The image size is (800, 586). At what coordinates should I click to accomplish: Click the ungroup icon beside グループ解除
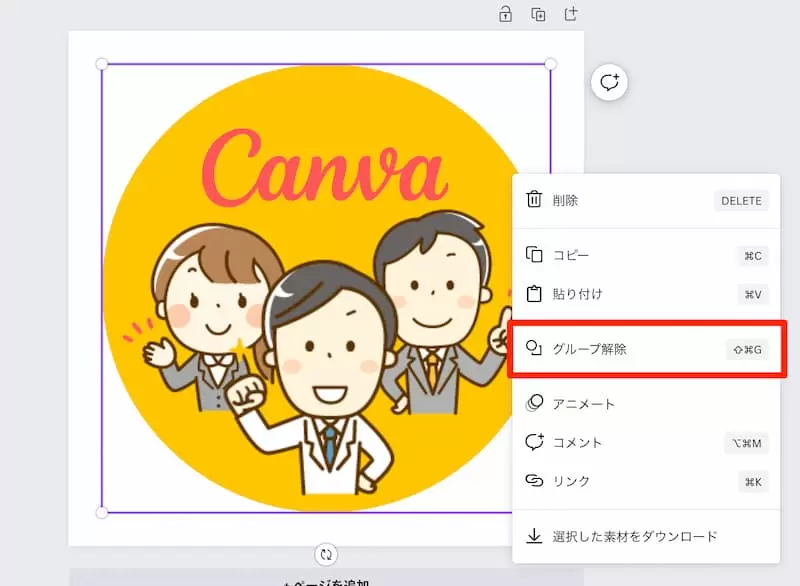[x=534, y=348]
